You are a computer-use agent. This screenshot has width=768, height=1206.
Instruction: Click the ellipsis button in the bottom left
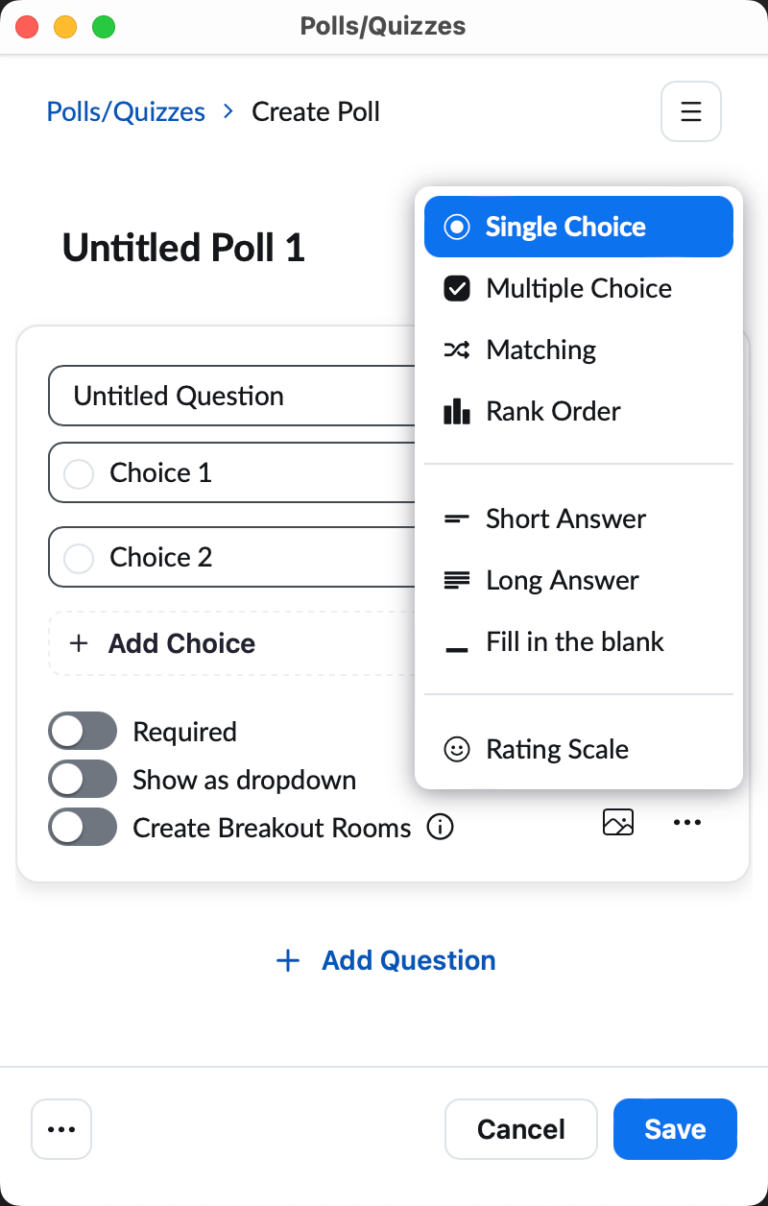click(x=61, y=1129)
